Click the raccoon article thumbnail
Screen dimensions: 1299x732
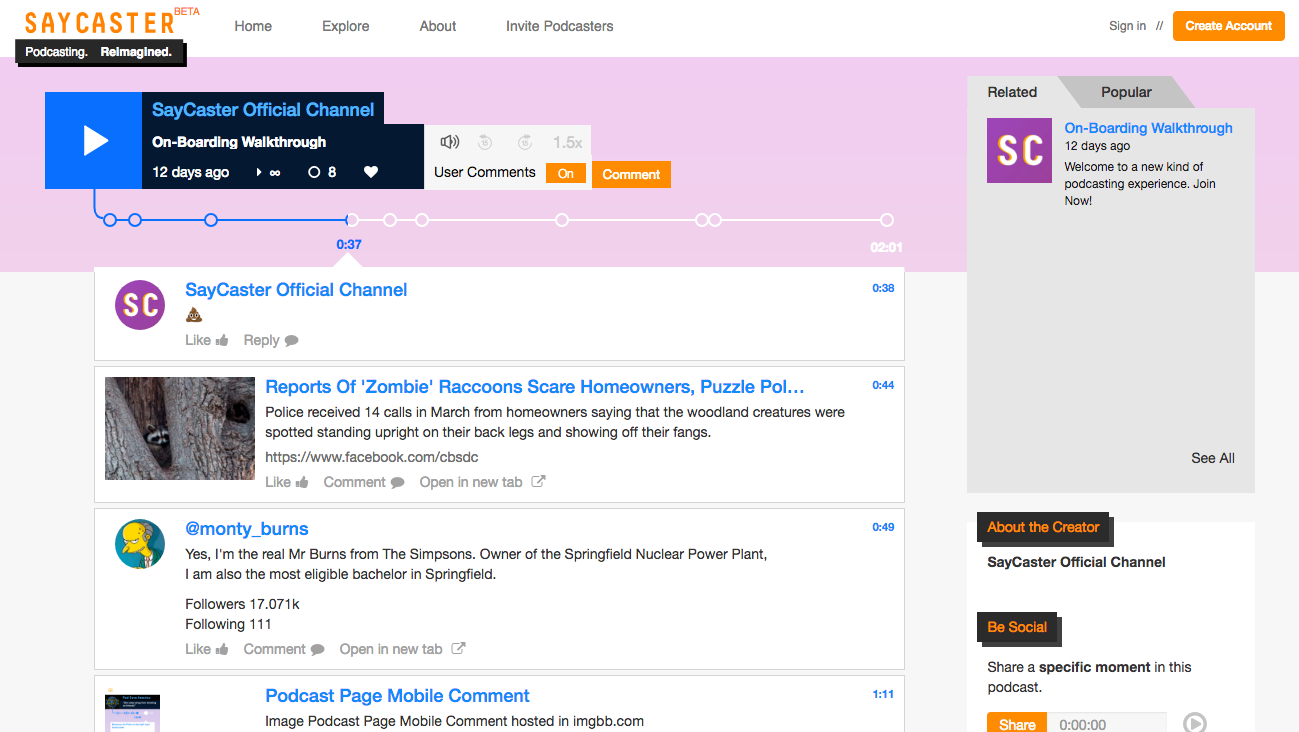click(180, 428)
